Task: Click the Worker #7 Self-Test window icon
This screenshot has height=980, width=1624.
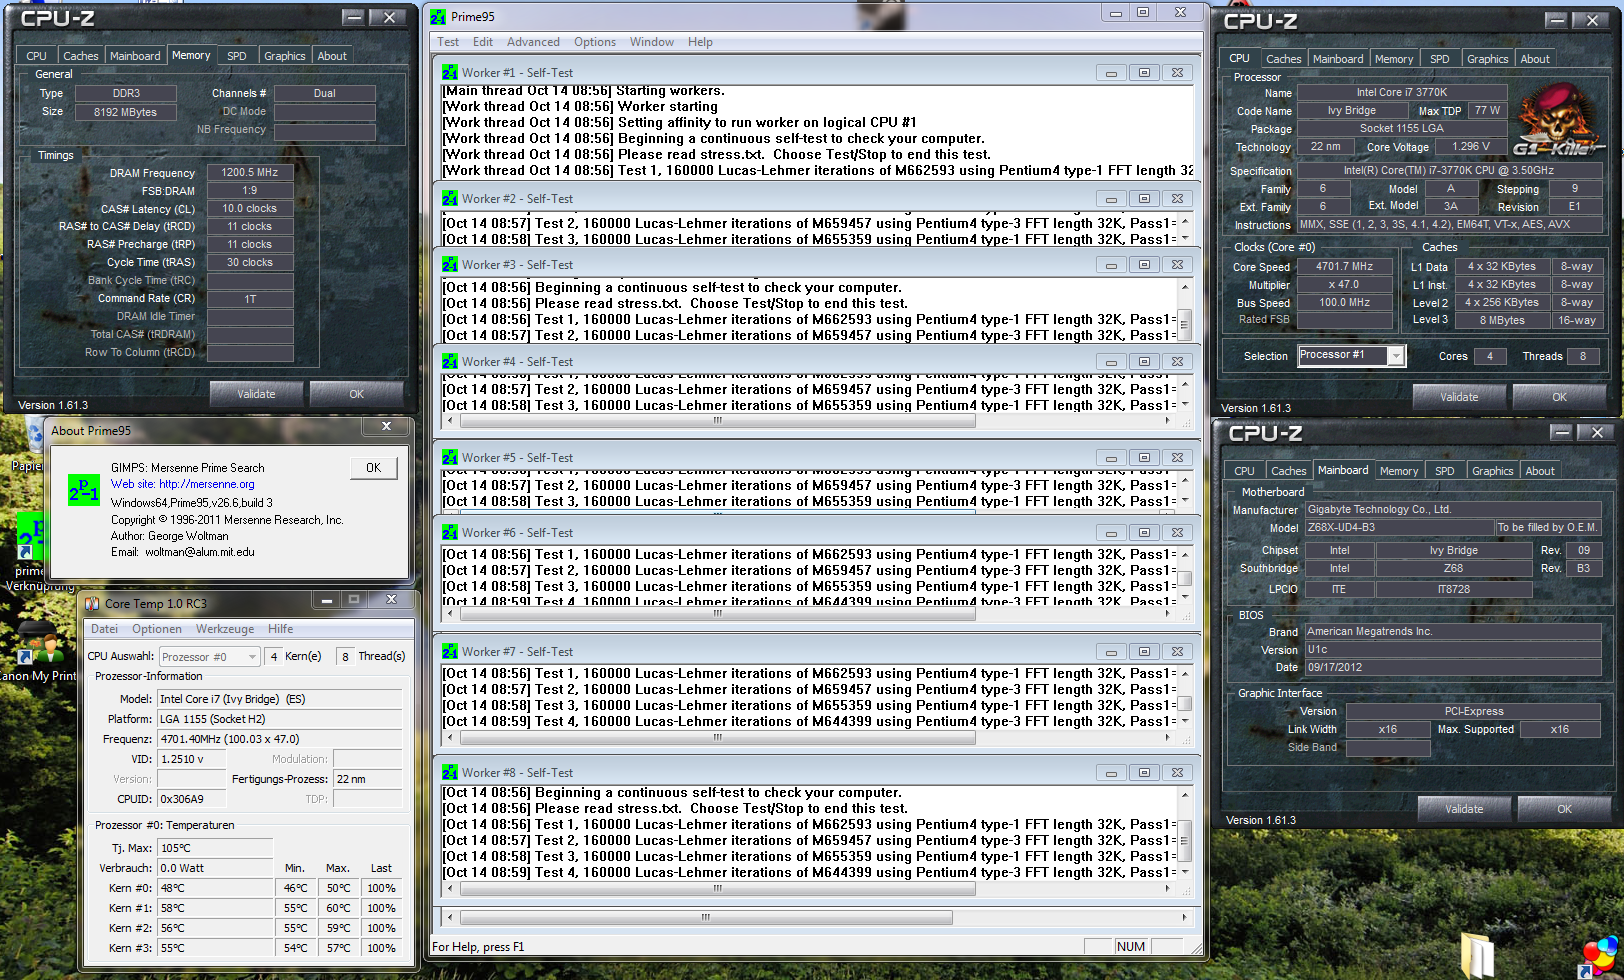Action: (450, 652)
